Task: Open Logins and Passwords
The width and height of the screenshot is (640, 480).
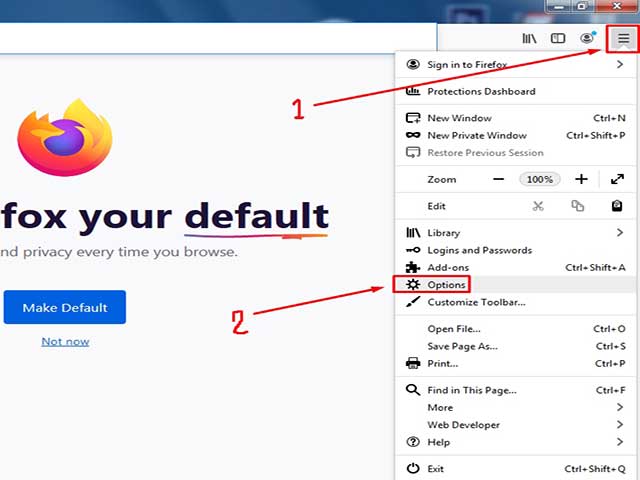Action: pyautogui.click(x=515, y=250)
